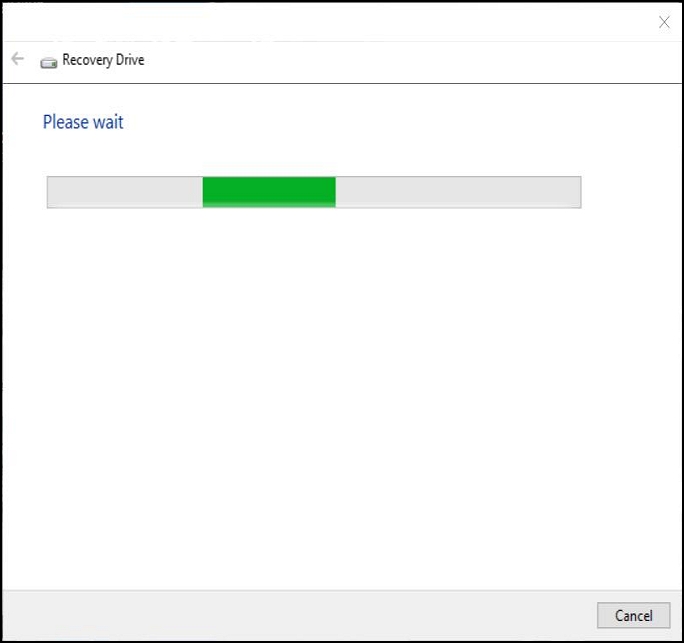Click the empty white area below progress bar

coord(342,393)
